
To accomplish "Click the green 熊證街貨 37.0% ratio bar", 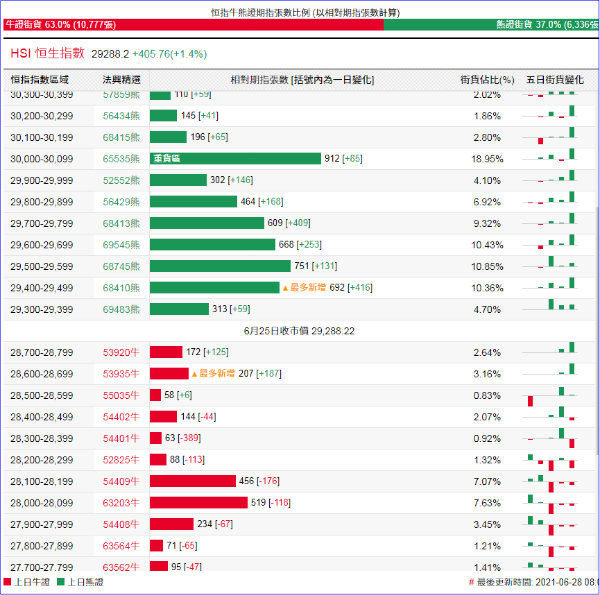I will click(x=491, y=25).
